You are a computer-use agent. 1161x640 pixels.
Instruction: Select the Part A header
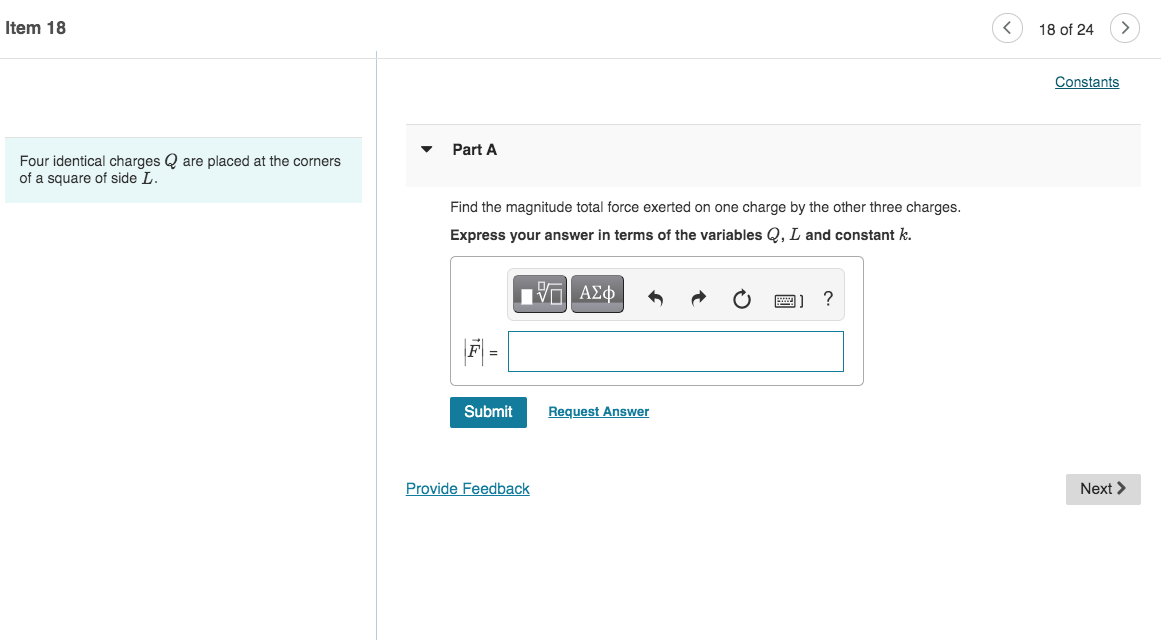pos(474,148)
